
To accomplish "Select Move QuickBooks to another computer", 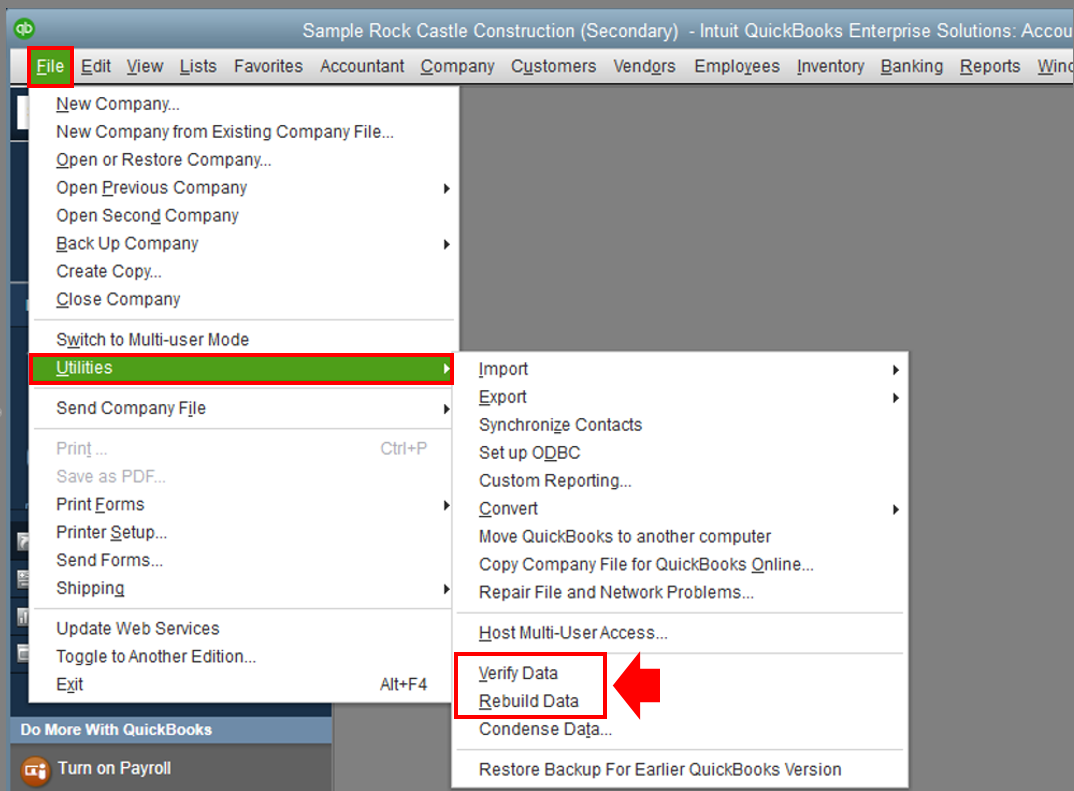I will 681,537.
